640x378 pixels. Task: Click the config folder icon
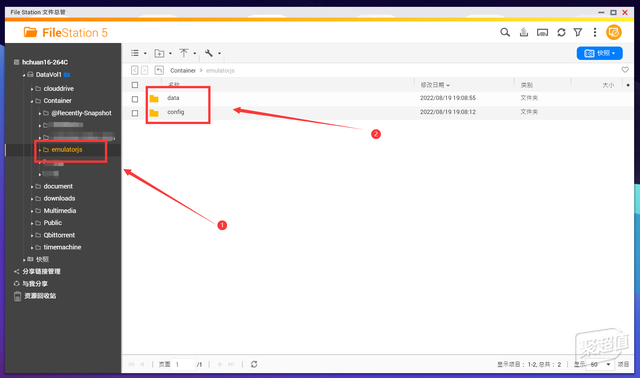154,113
